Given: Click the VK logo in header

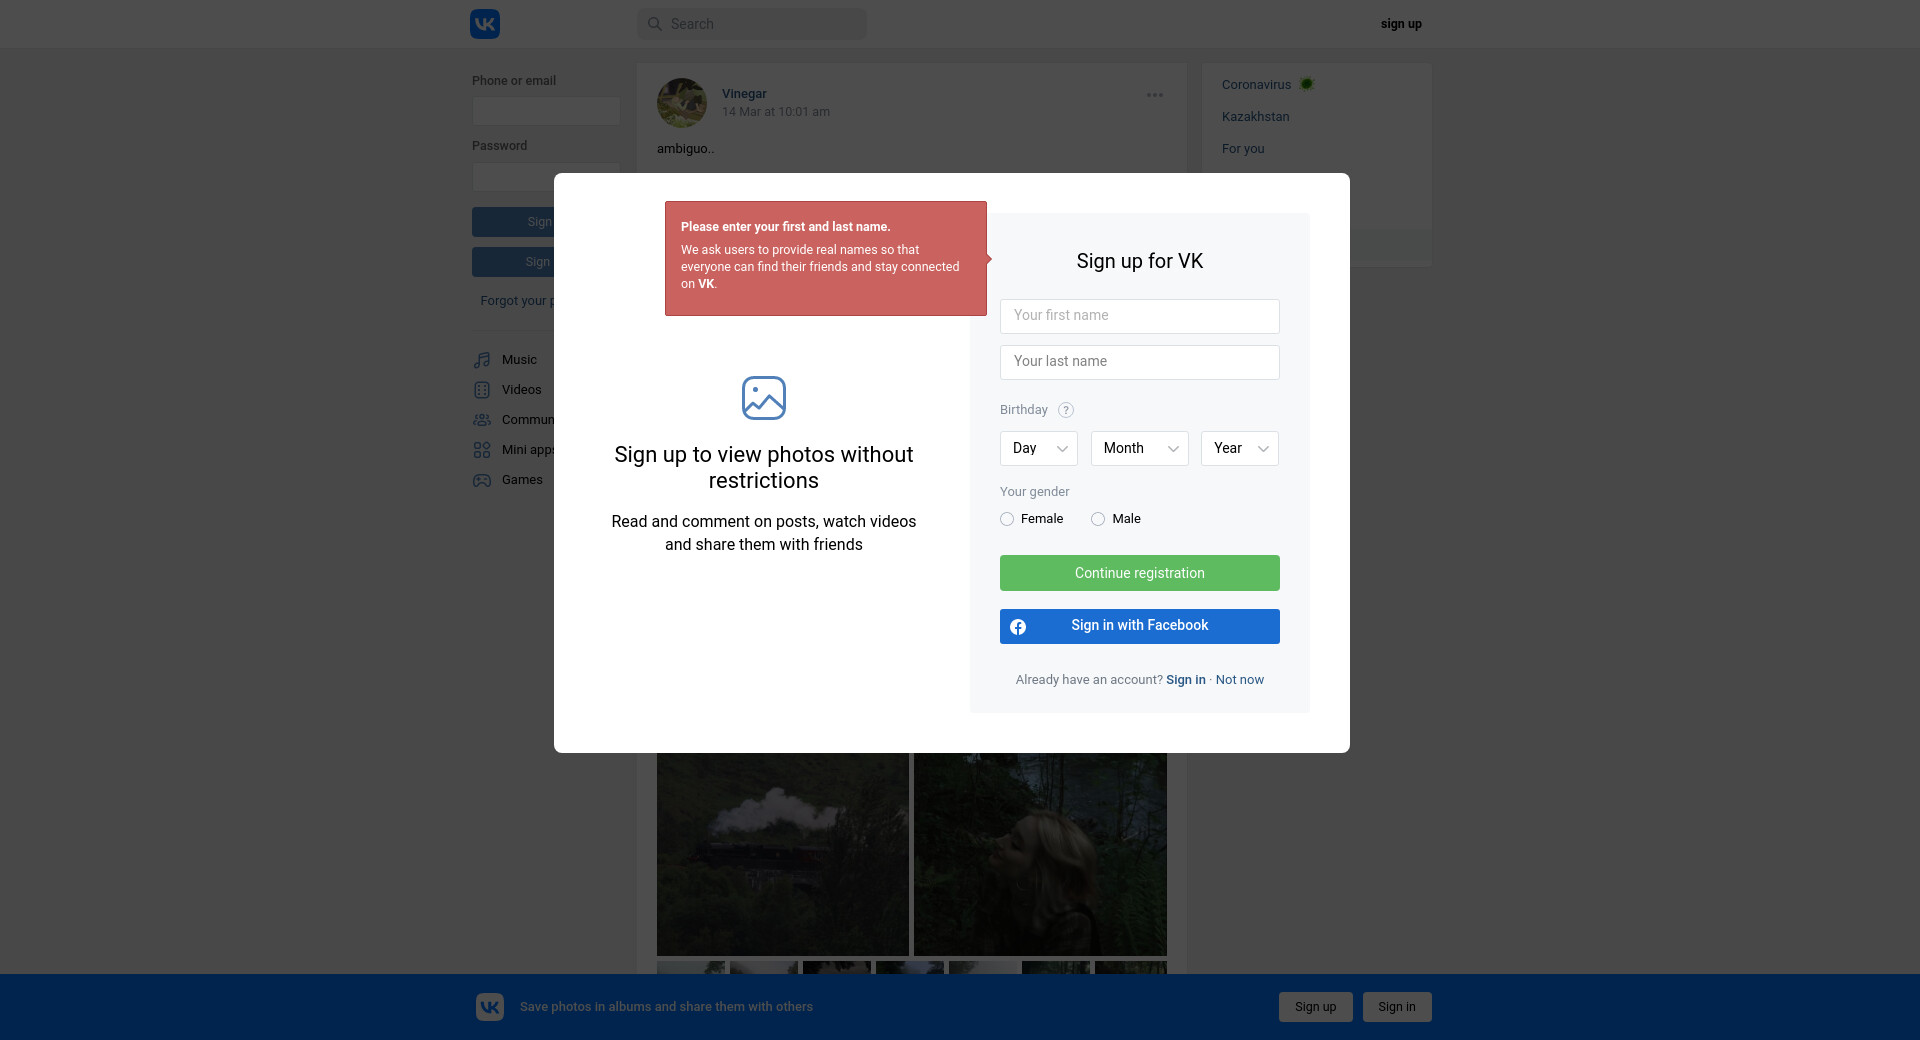Looking at the screenshot, I should pos(485,24).
